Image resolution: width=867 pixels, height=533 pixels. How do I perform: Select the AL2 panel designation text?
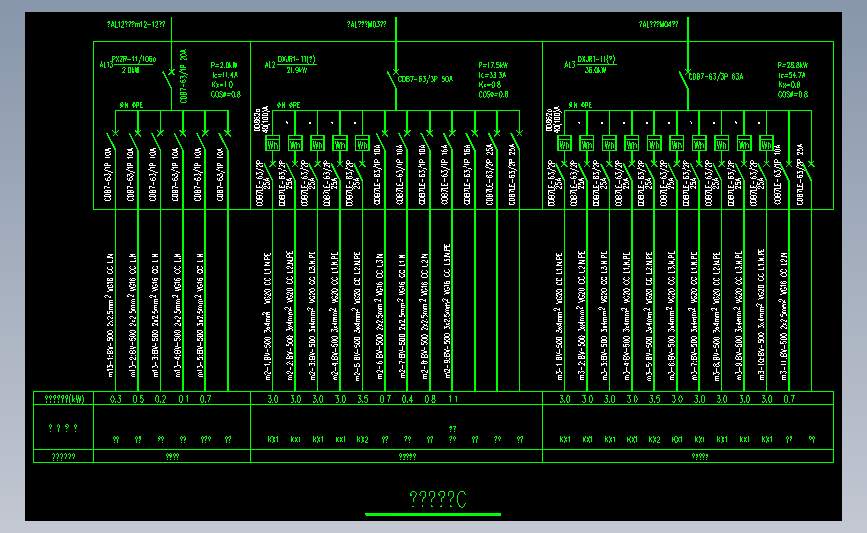[x=270, y=65]
